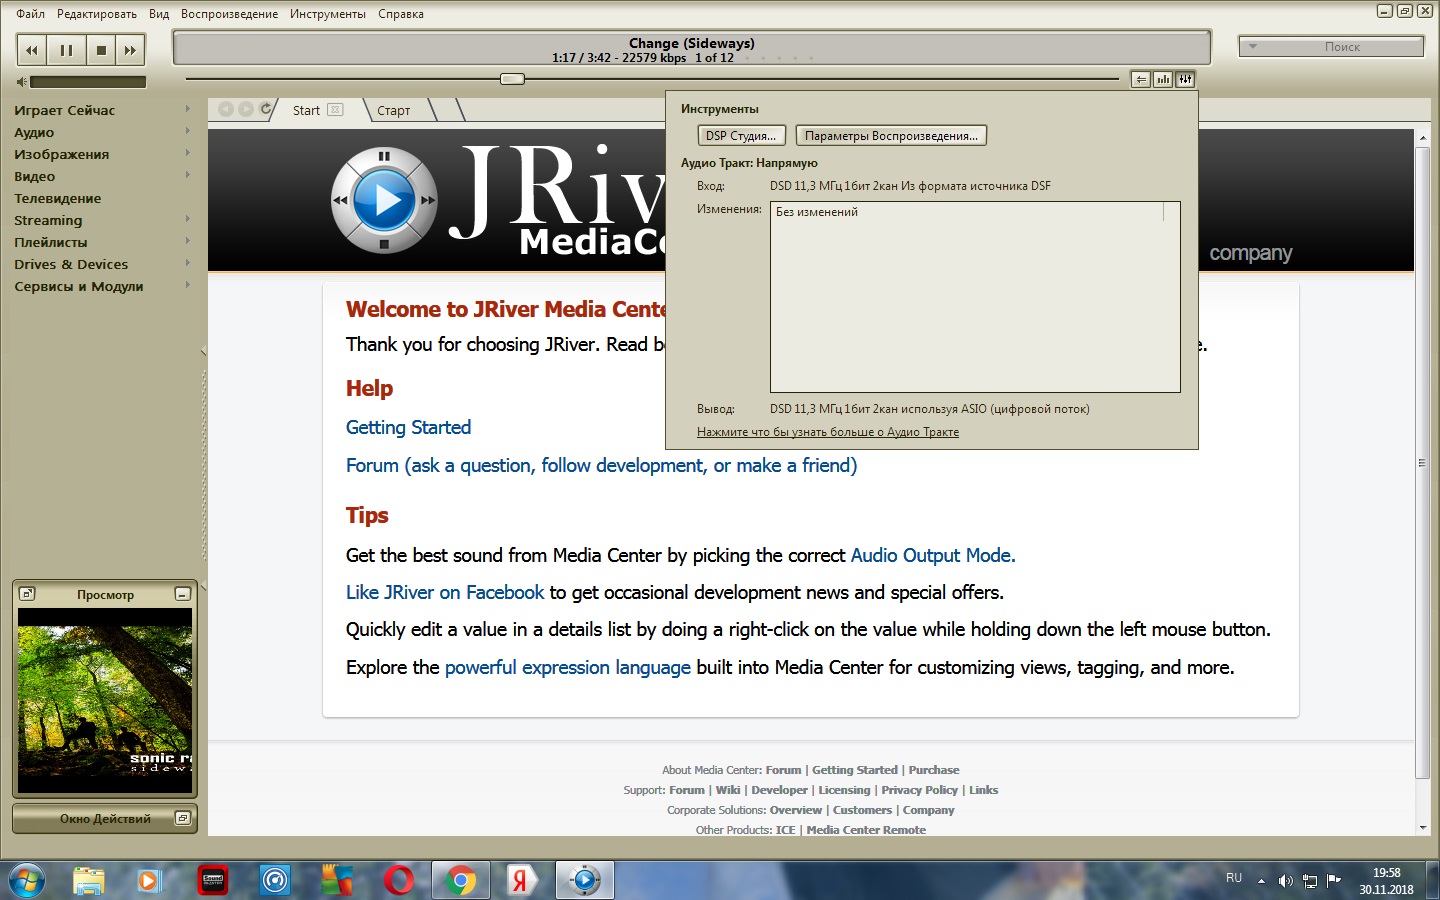Open Yandex browser from the taskbar
This screenshot has width=1440, height=900.
[x=521, y=880]
